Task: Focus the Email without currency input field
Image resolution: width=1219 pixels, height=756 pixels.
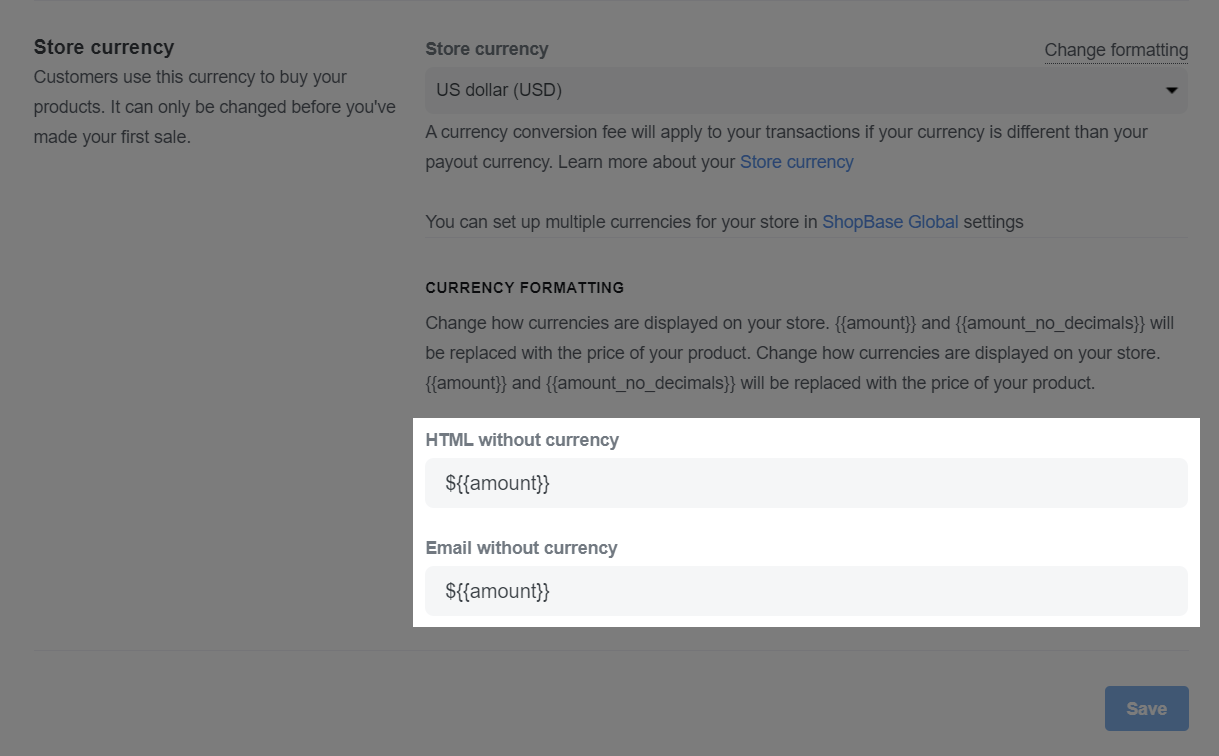Action: point(806,591)
